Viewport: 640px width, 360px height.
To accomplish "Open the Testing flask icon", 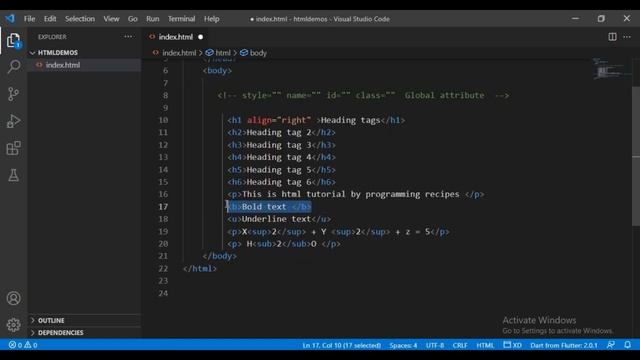I will click(13, 176).
